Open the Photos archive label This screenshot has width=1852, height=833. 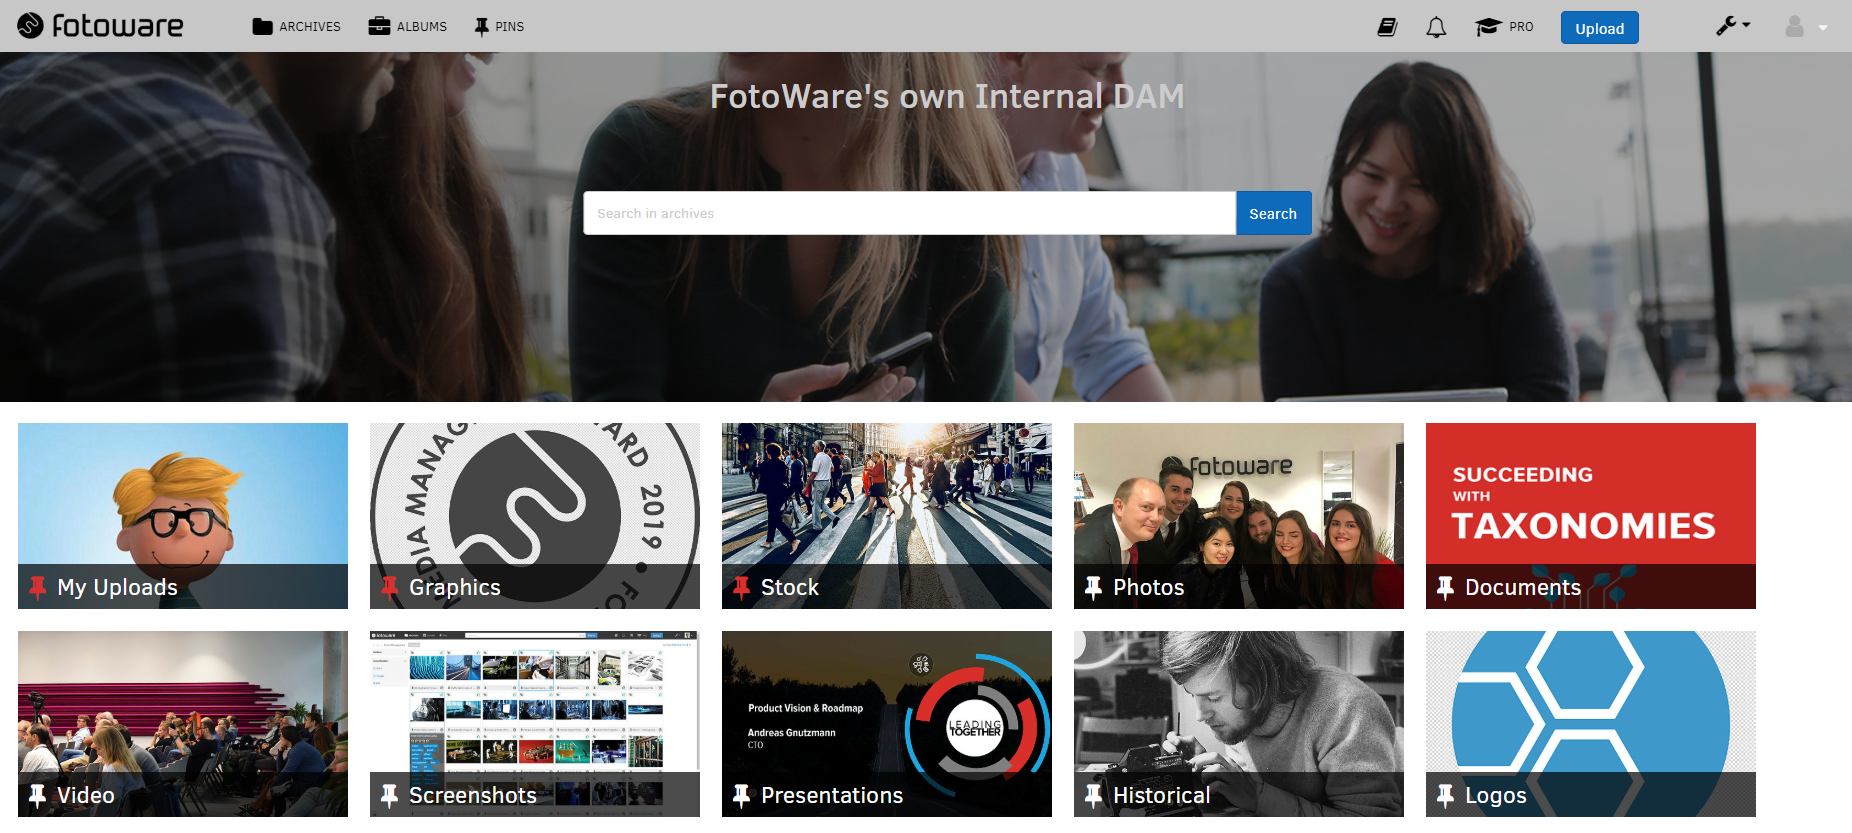[x=1149, y=588]
